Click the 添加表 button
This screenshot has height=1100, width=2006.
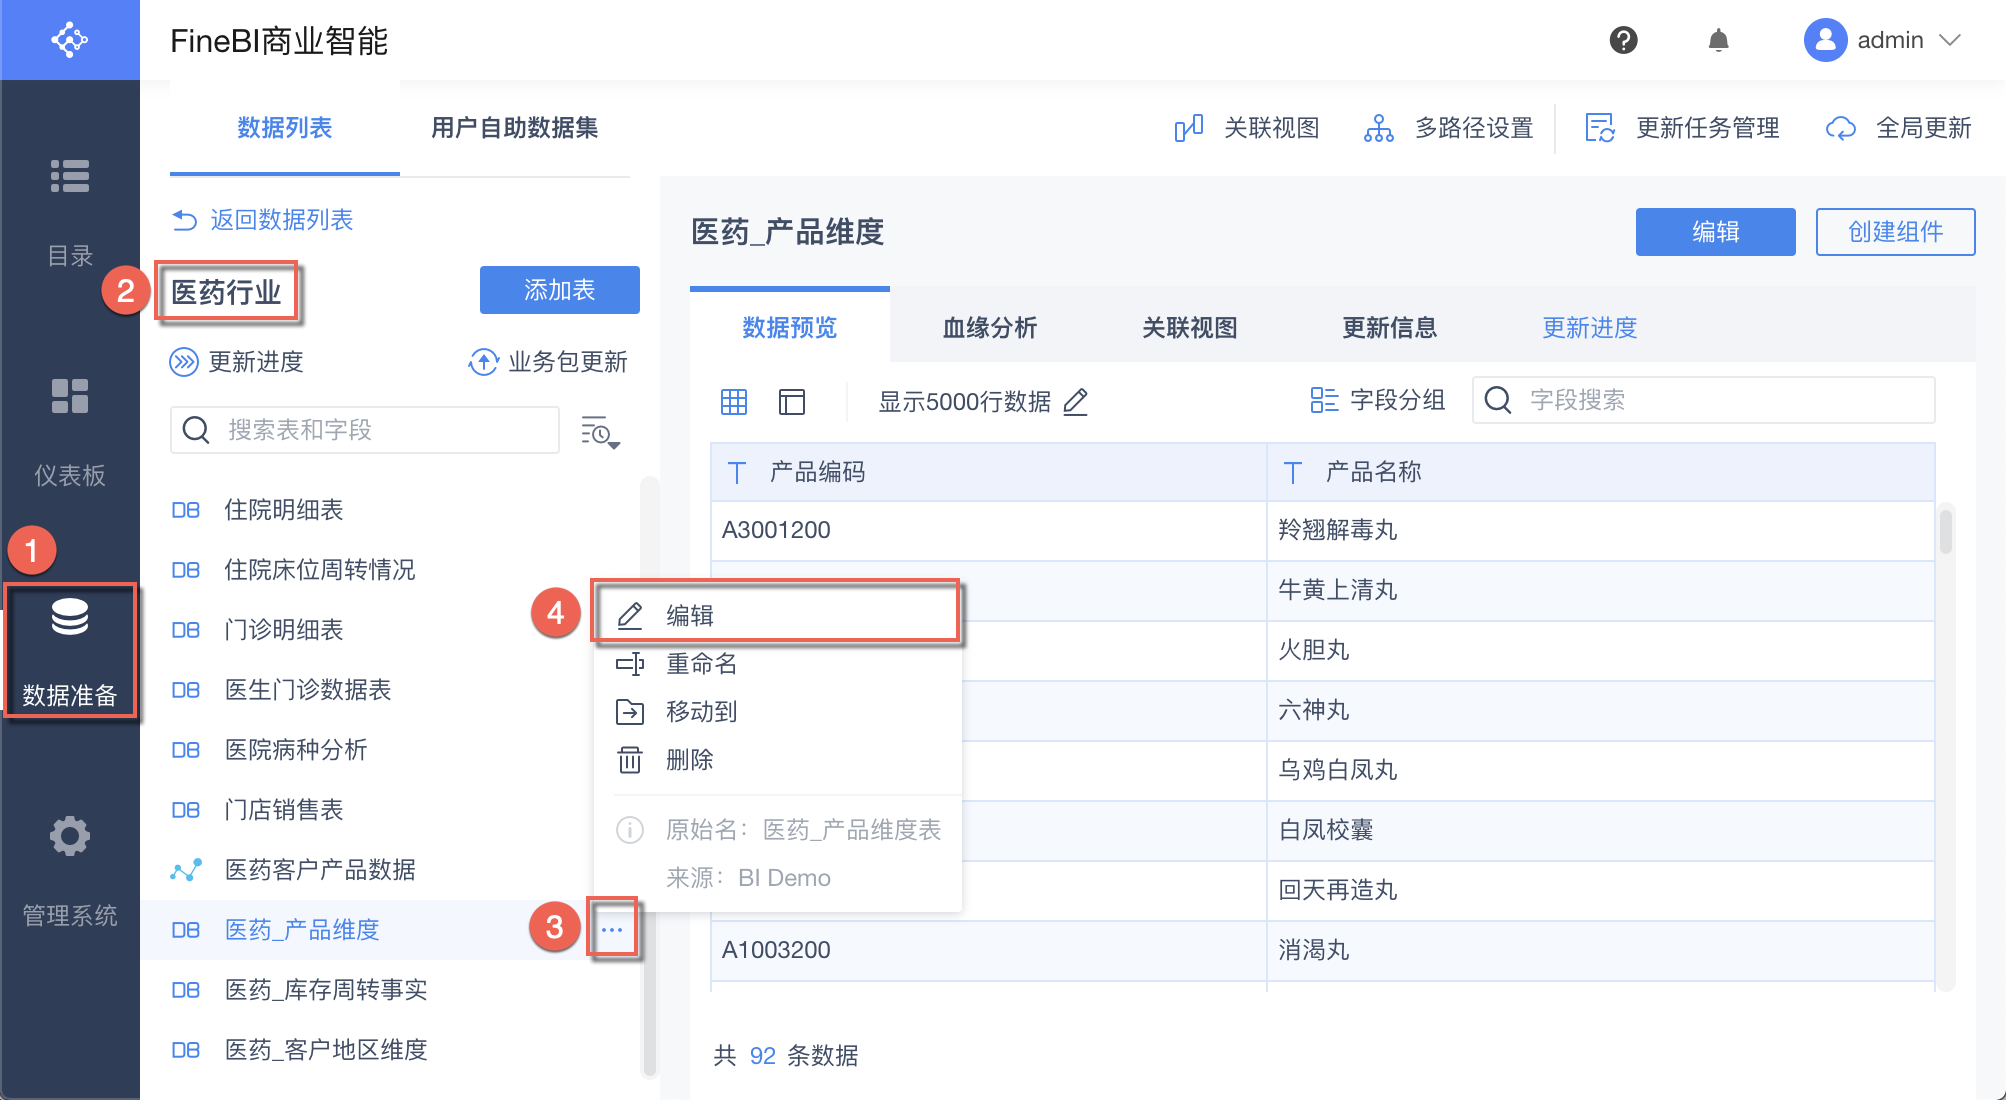pos(559,290)
